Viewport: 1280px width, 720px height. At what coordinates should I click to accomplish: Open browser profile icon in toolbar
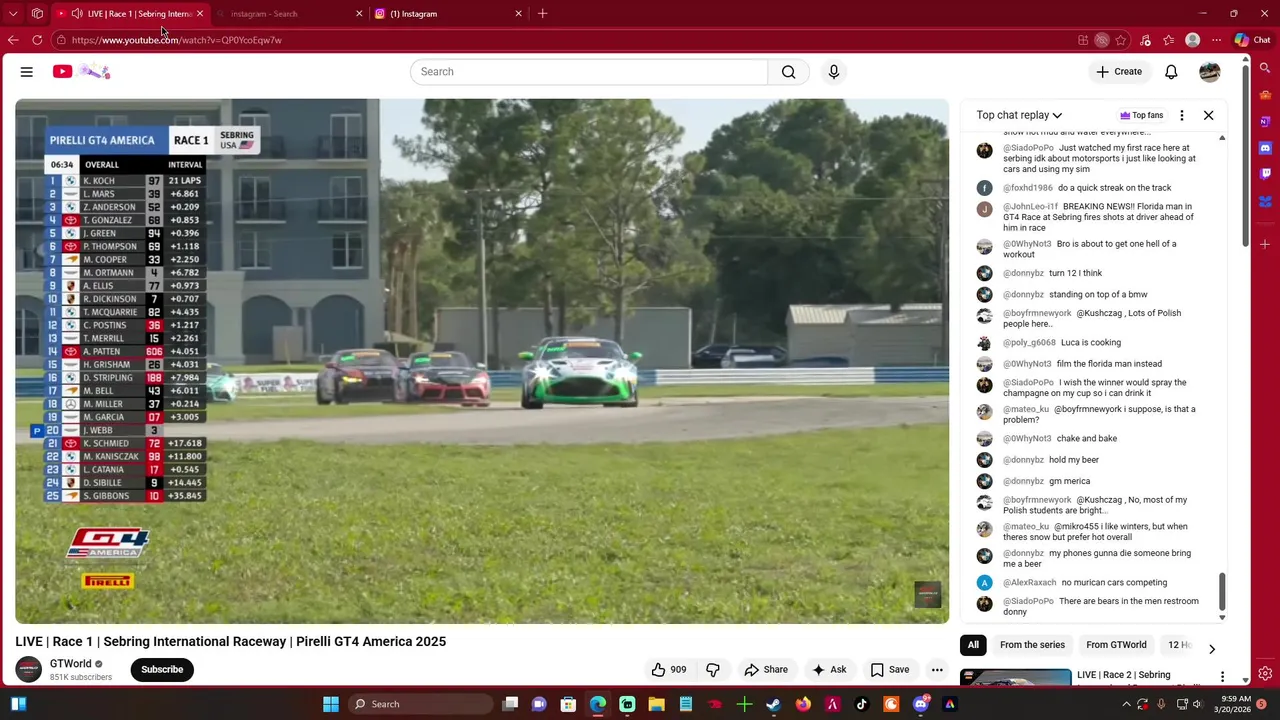pos(1192,40)
